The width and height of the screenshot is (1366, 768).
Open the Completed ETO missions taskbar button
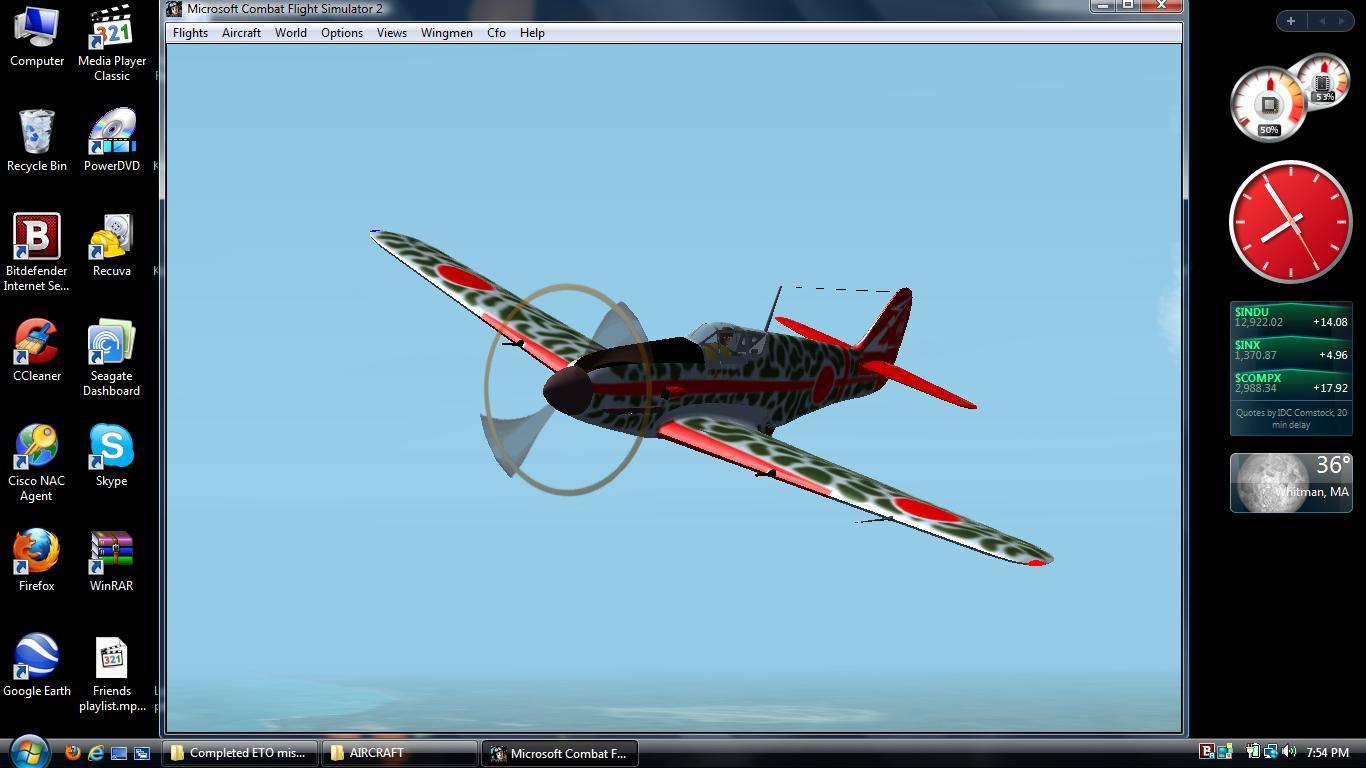pyautogui.click(x=241, y=753)
